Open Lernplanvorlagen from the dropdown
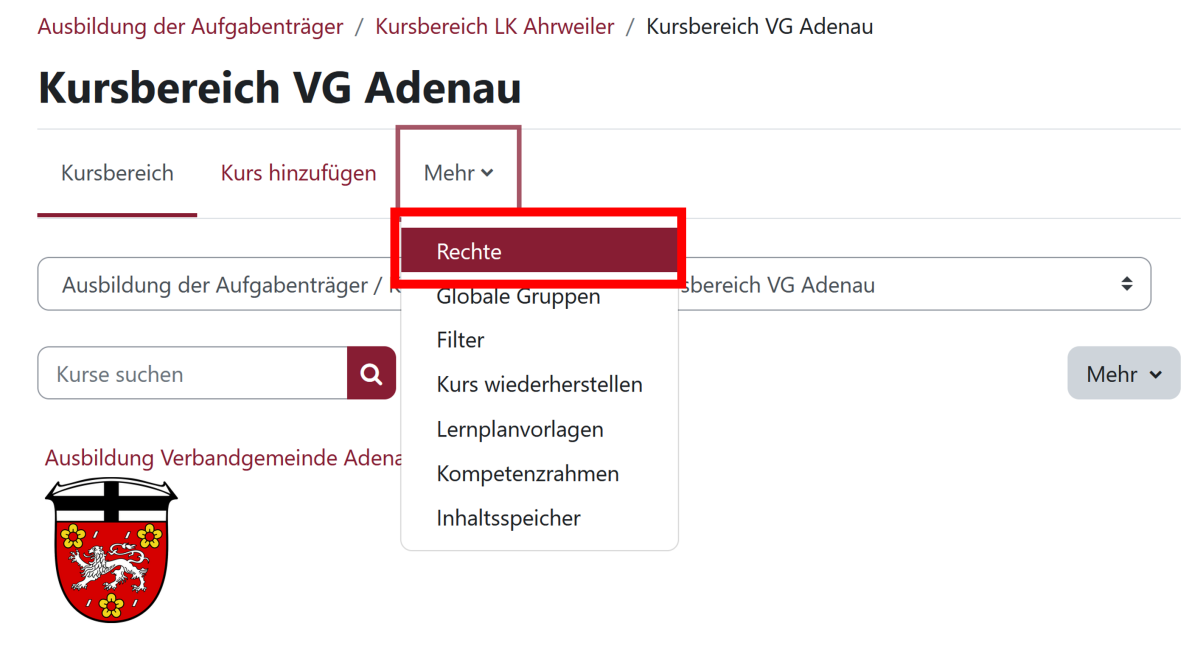This screenshot has height=654, width=1200. point(519,430)
